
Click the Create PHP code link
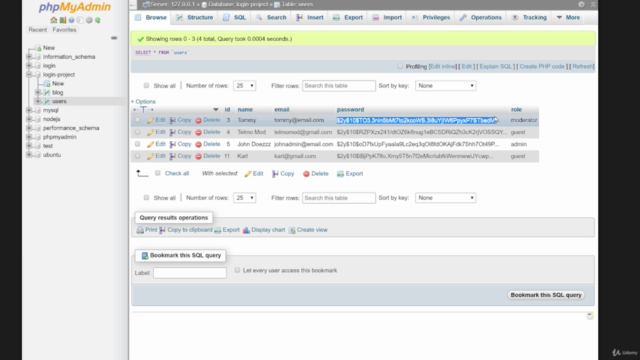point(542,67)
